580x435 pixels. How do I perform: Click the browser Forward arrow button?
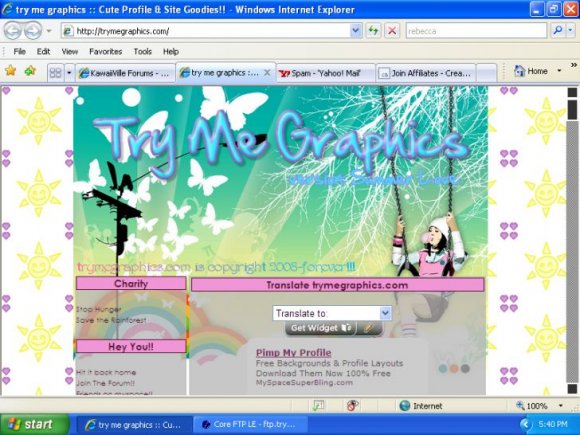tap(33, 31)
